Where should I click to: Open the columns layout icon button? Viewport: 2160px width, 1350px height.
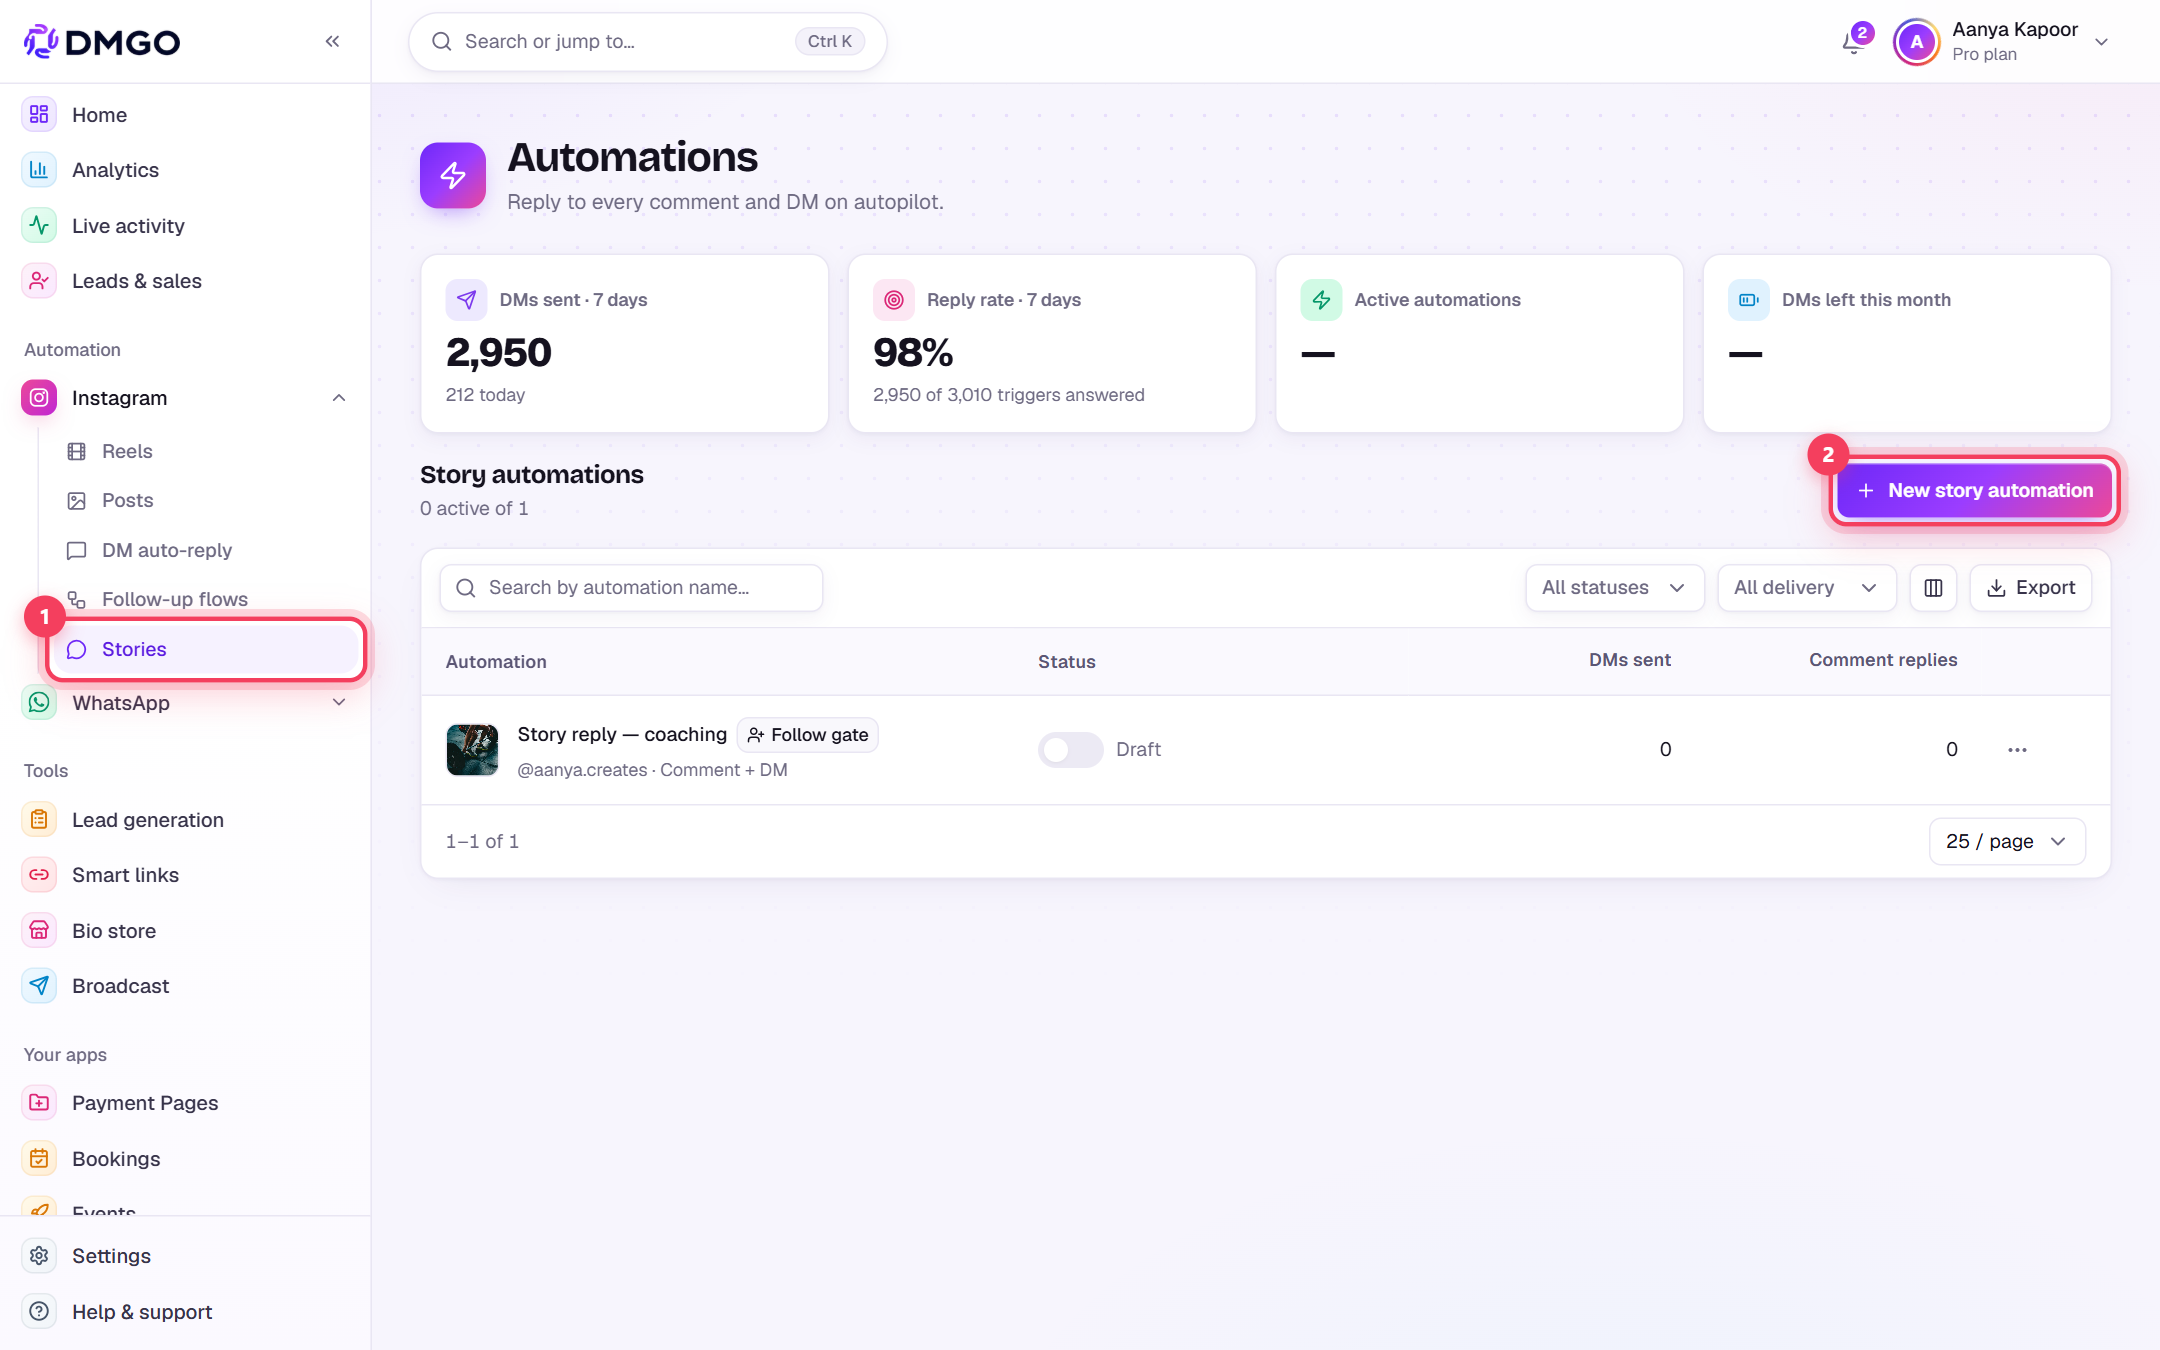1933,588
